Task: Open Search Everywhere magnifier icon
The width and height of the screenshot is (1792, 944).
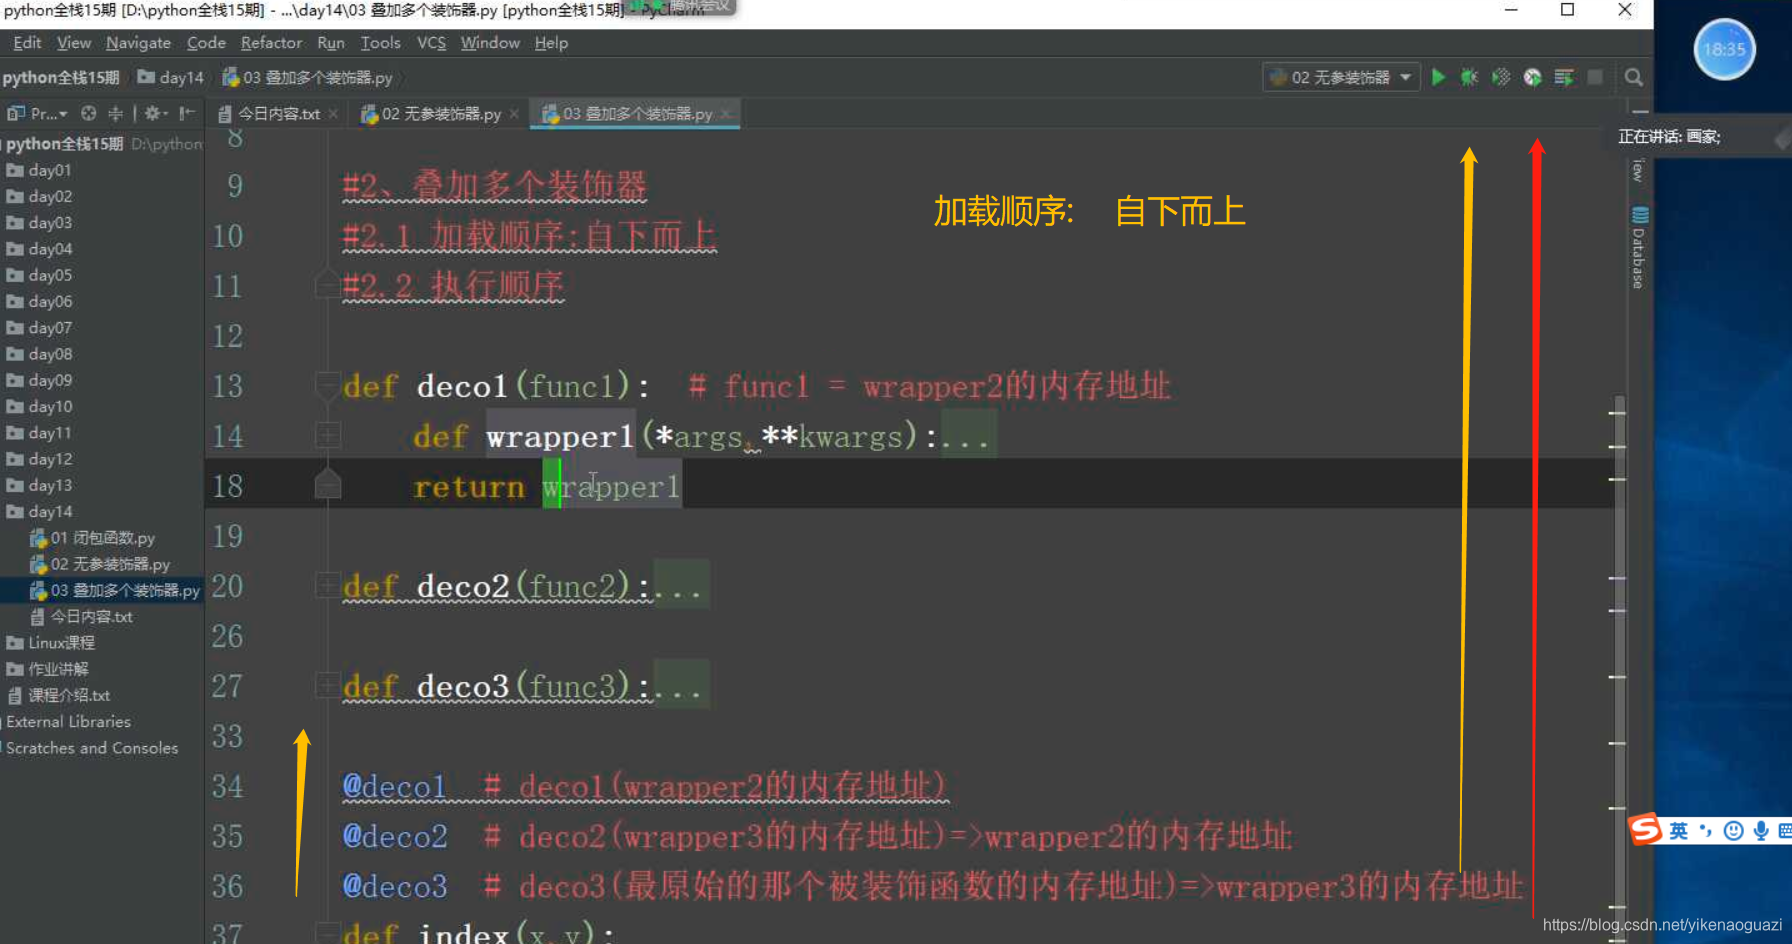Action: pyautogui.click(x=1634, y=77)
